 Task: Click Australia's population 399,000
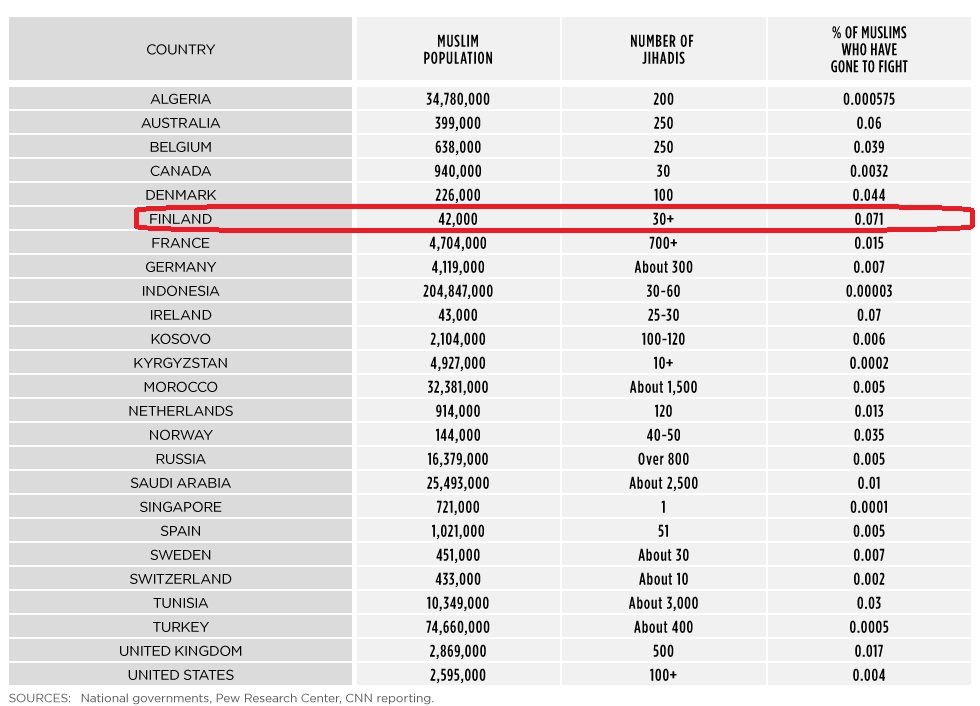458,123
